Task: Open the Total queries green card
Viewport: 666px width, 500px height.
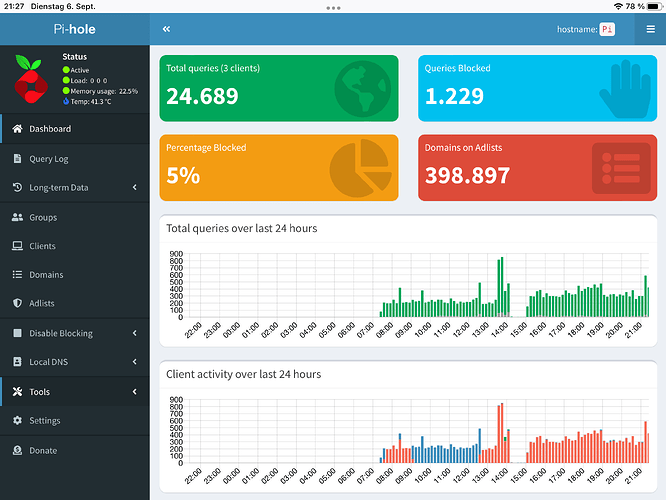Action: point(279,87)
